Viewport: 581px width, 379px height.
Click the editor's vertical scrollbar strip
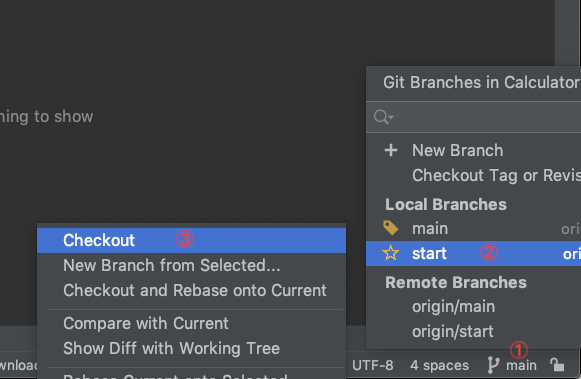(567, 33)
